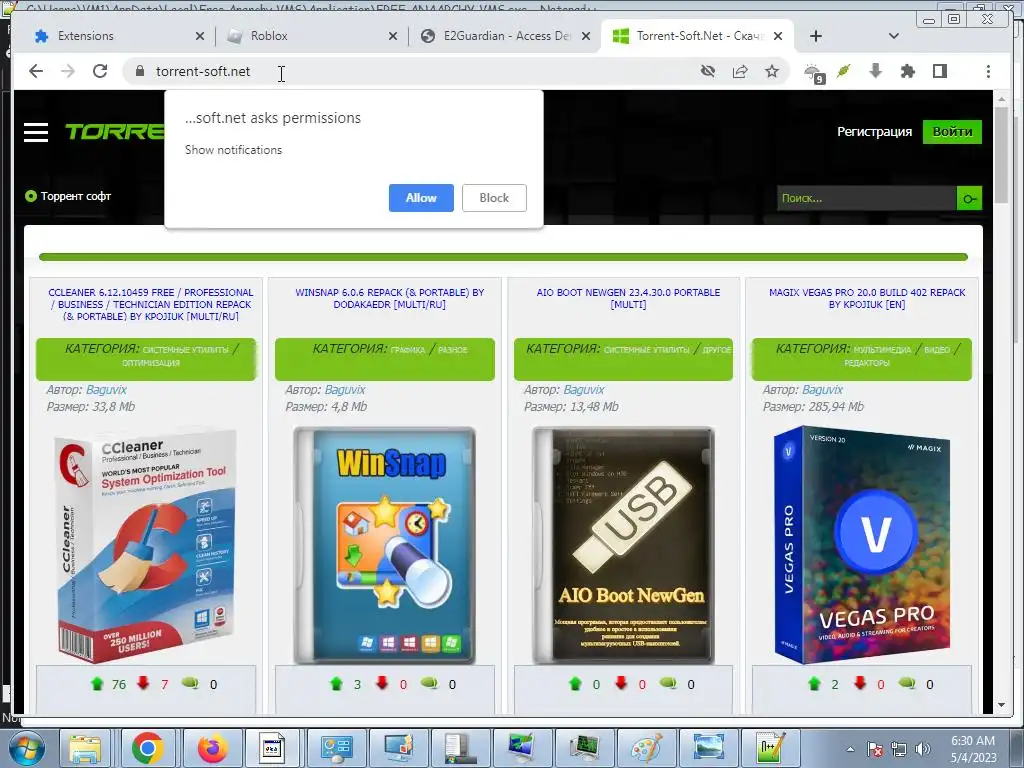This screenshot has width=1024, height=768.
Task: Click the address bar URL field
Action: (x=418, y=71)
